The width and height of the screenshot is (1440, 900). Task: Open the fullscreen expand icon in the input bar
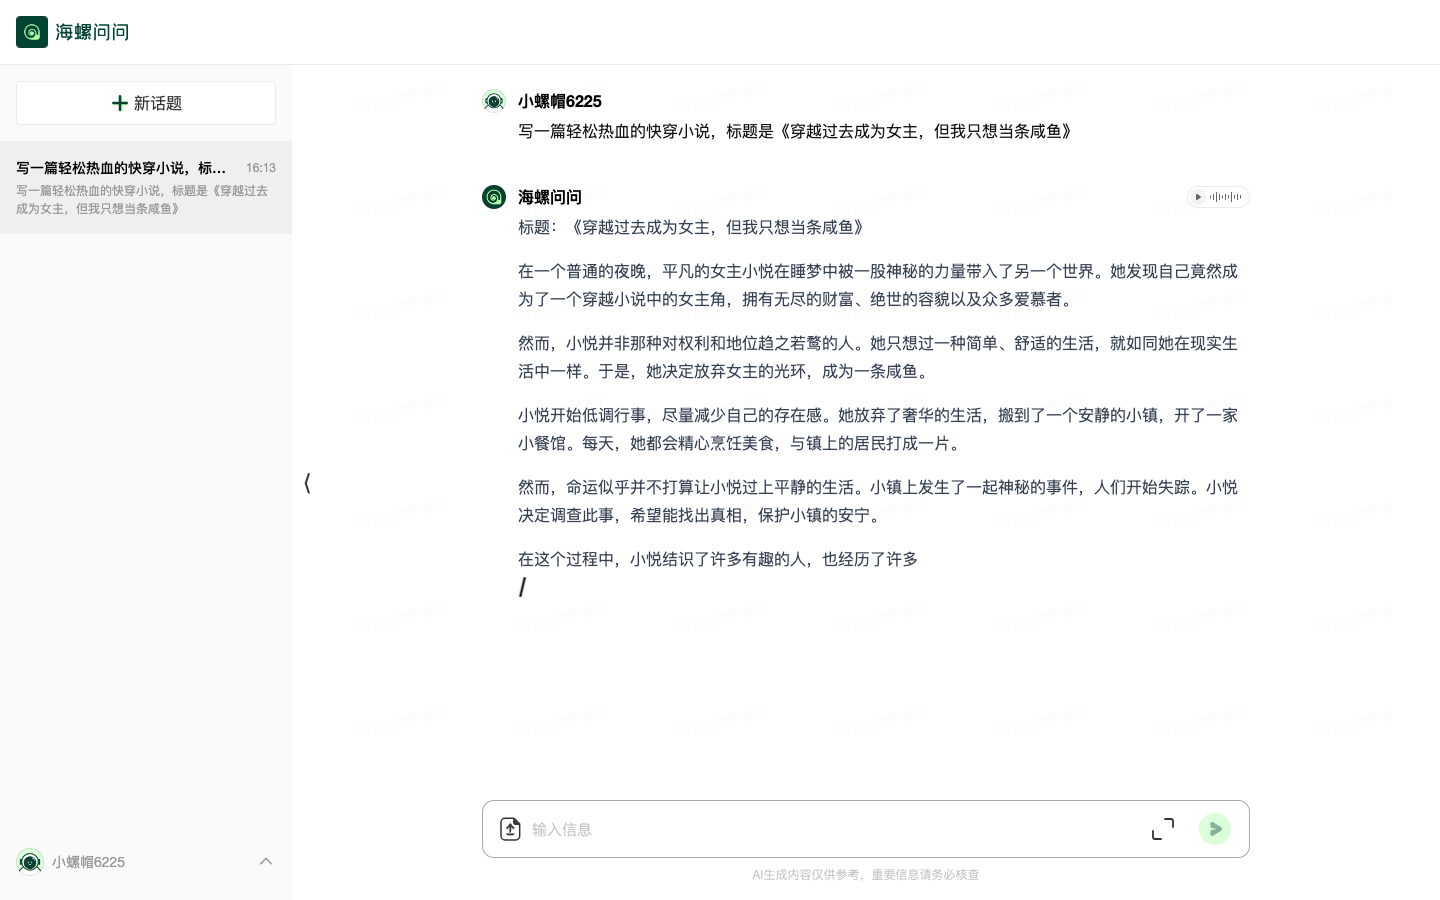[x=1163, y=829]
